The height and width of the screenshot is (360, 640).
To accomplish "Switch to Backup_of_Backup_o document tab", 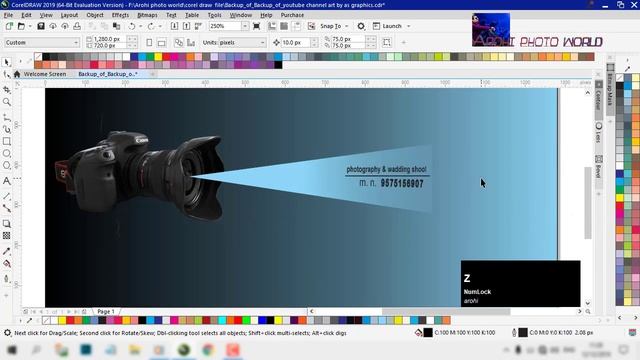I will pos(108,74).
